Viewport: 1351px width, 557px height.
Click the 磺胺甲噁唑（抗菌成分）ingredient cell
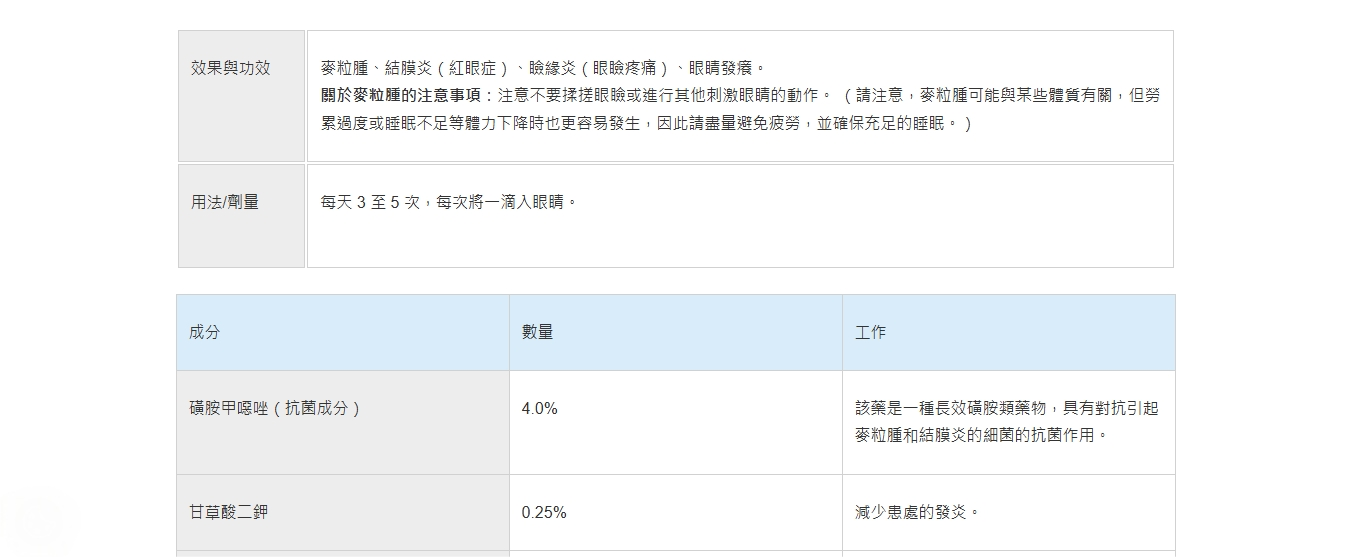[x=274, y=409]
